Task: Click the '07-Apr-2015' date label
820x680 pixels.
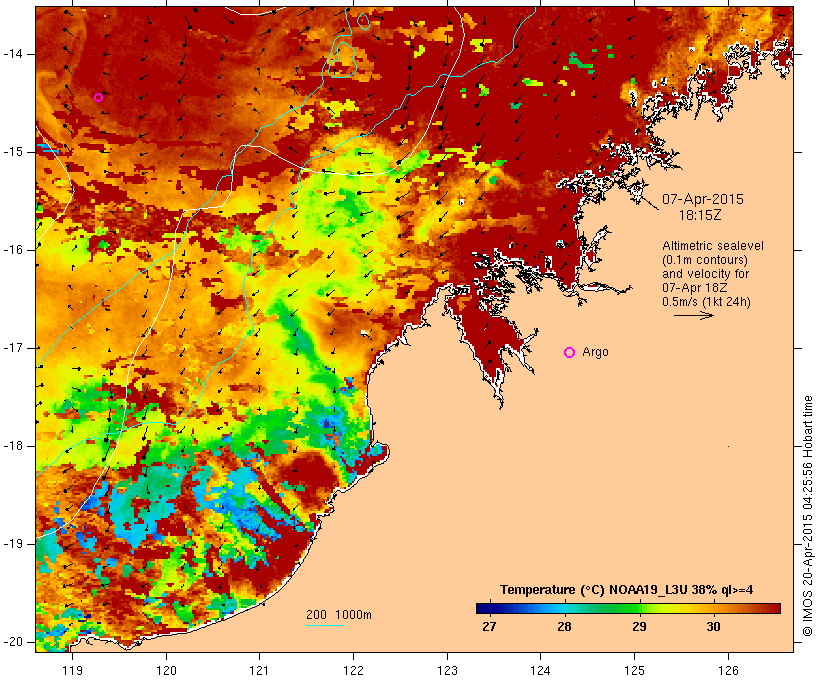Action: 702,199
